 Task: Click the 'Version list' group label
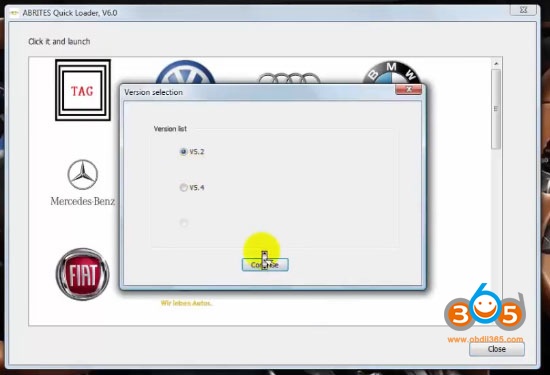point(170,129)
